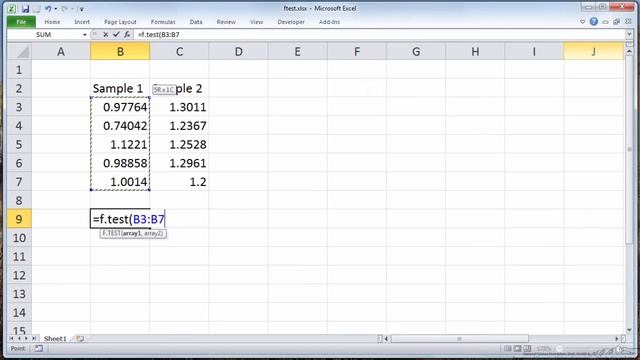Open Excel Help question mark icon
The image size is (640, 360).
(x=593, y=22)
